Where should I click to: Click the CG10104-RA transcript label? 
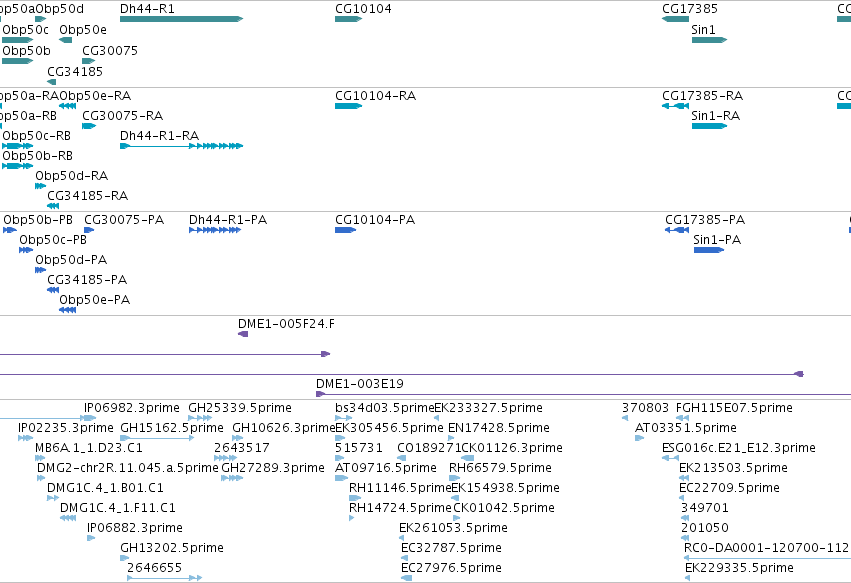[376, 96]
